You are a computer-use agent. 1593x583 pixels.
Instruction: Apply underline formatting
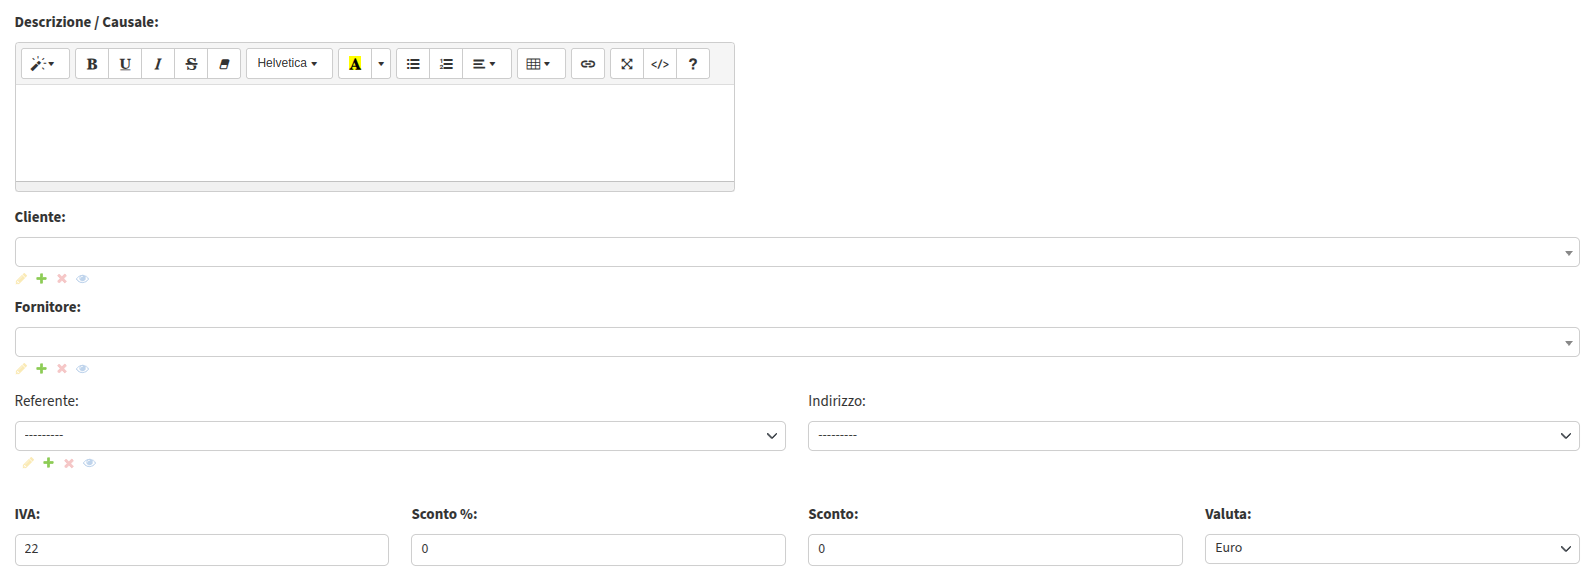coord(125,64)
